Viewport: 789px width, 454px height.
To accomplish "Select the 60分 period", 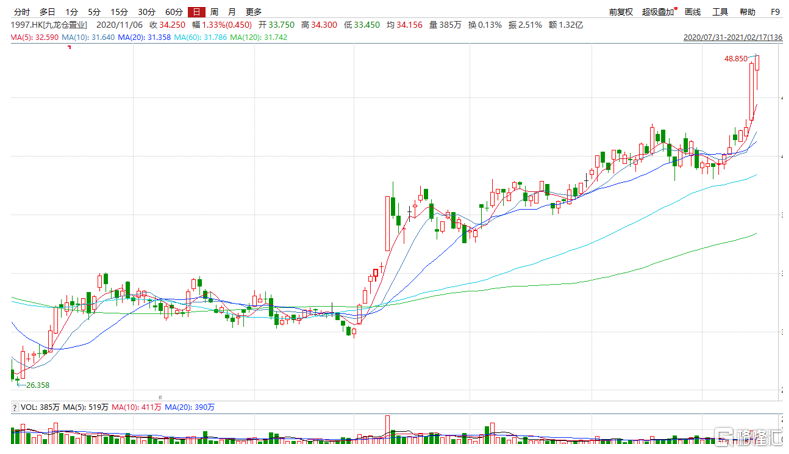I will pos(173,12).
